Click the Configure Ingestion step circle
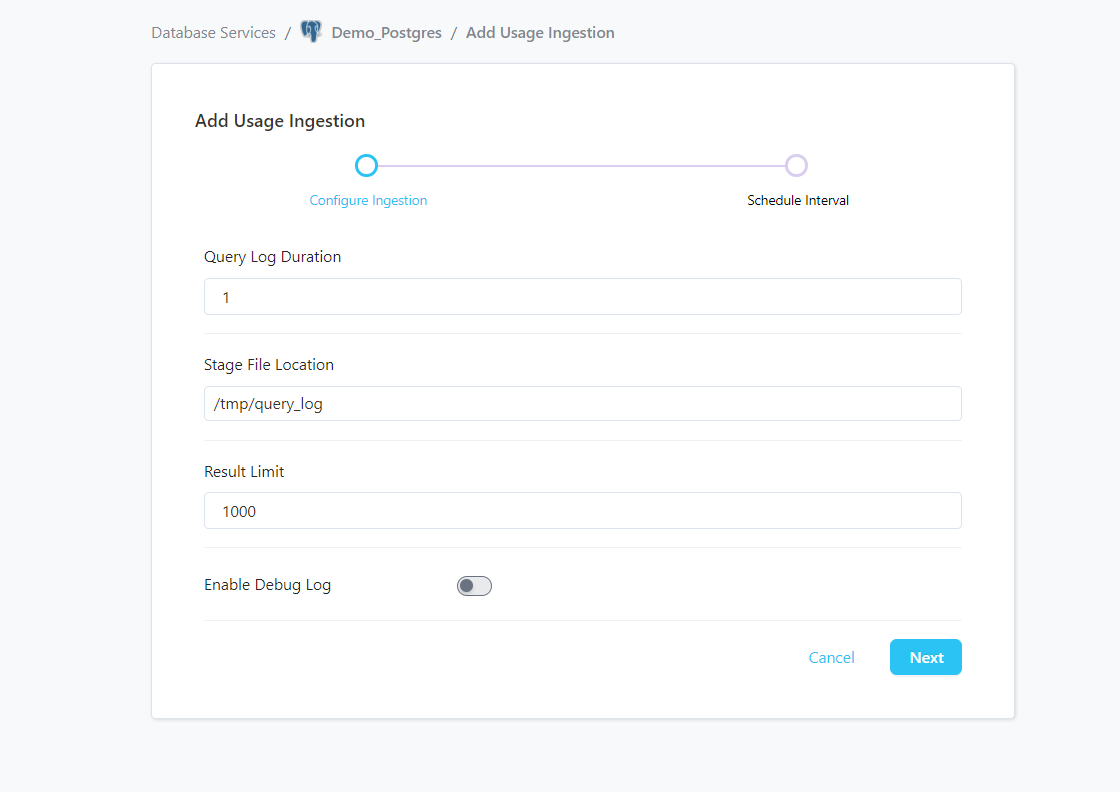 click(x=367, y=165)
